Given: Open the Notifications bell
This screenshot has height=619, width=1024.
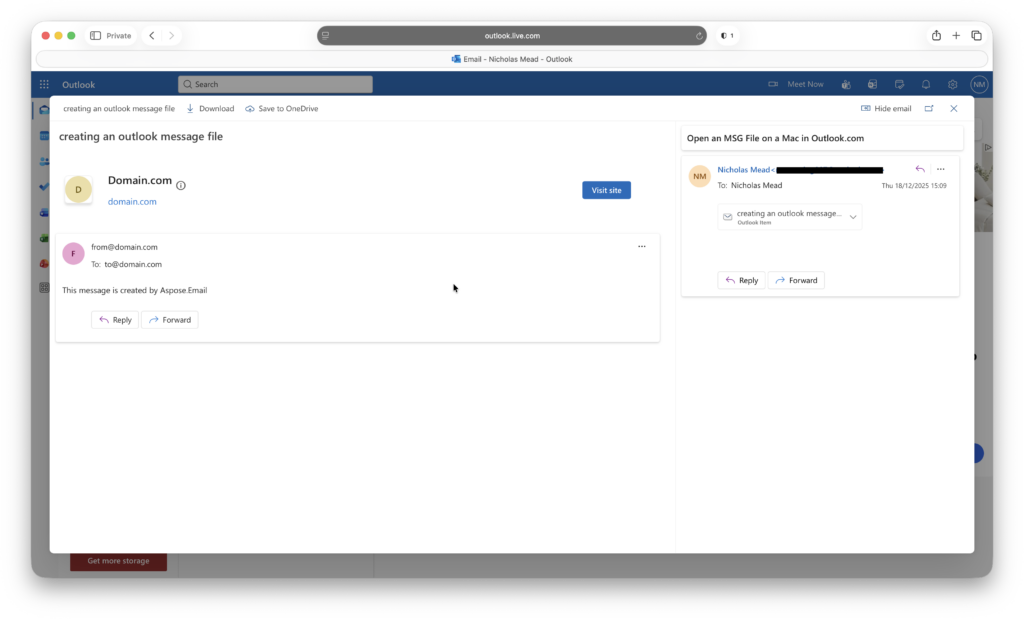Looking at the screenshot, I should click(x=927, y=84).
